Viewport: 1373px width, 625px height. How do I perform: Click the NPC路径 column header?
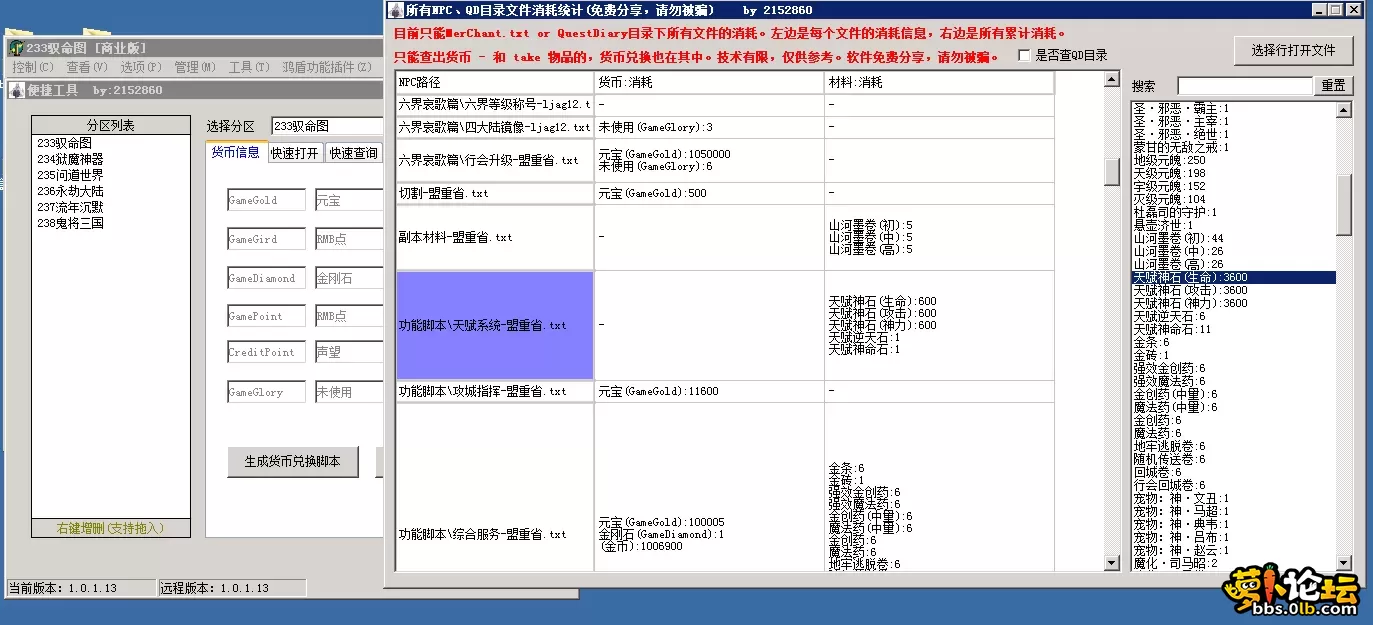click(x=494, y=82)
